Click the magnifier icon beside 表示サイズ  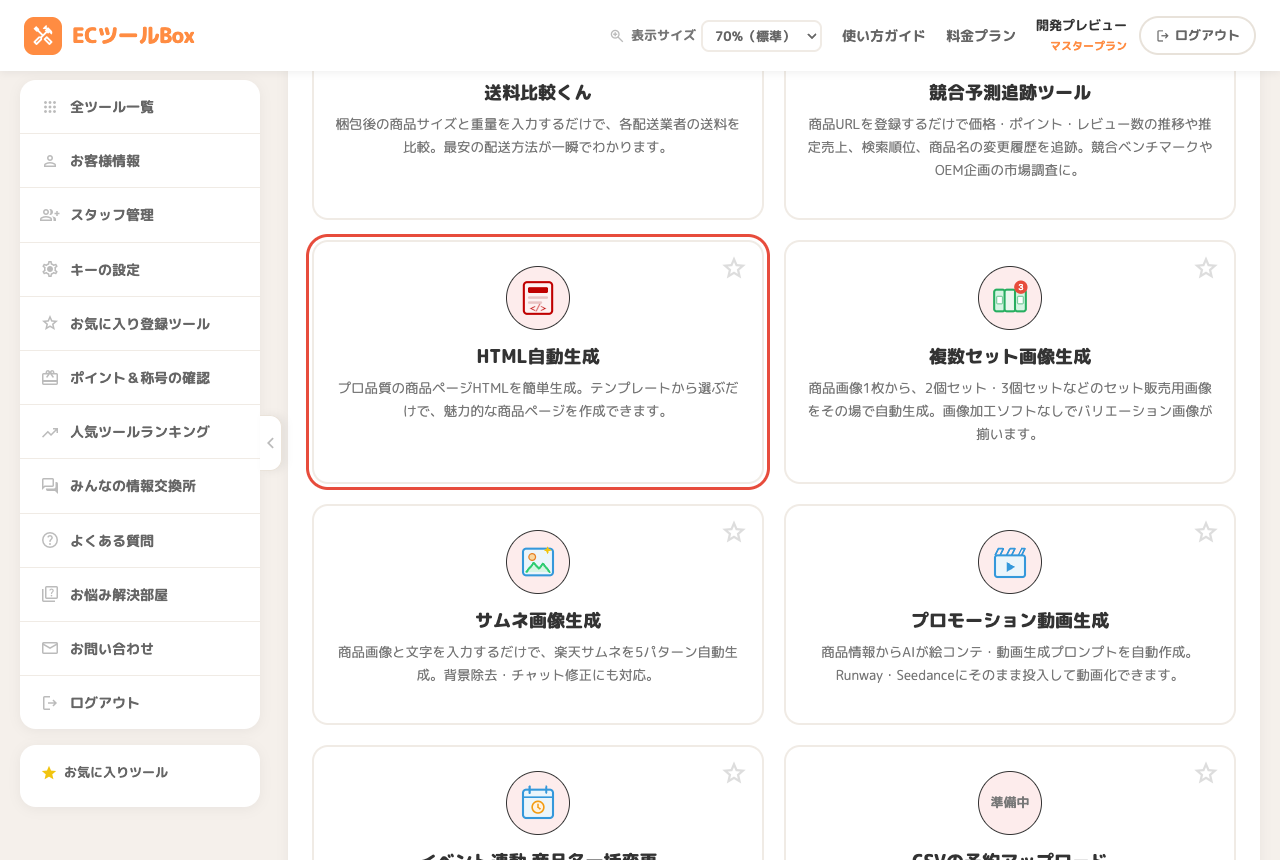point(617,36)
